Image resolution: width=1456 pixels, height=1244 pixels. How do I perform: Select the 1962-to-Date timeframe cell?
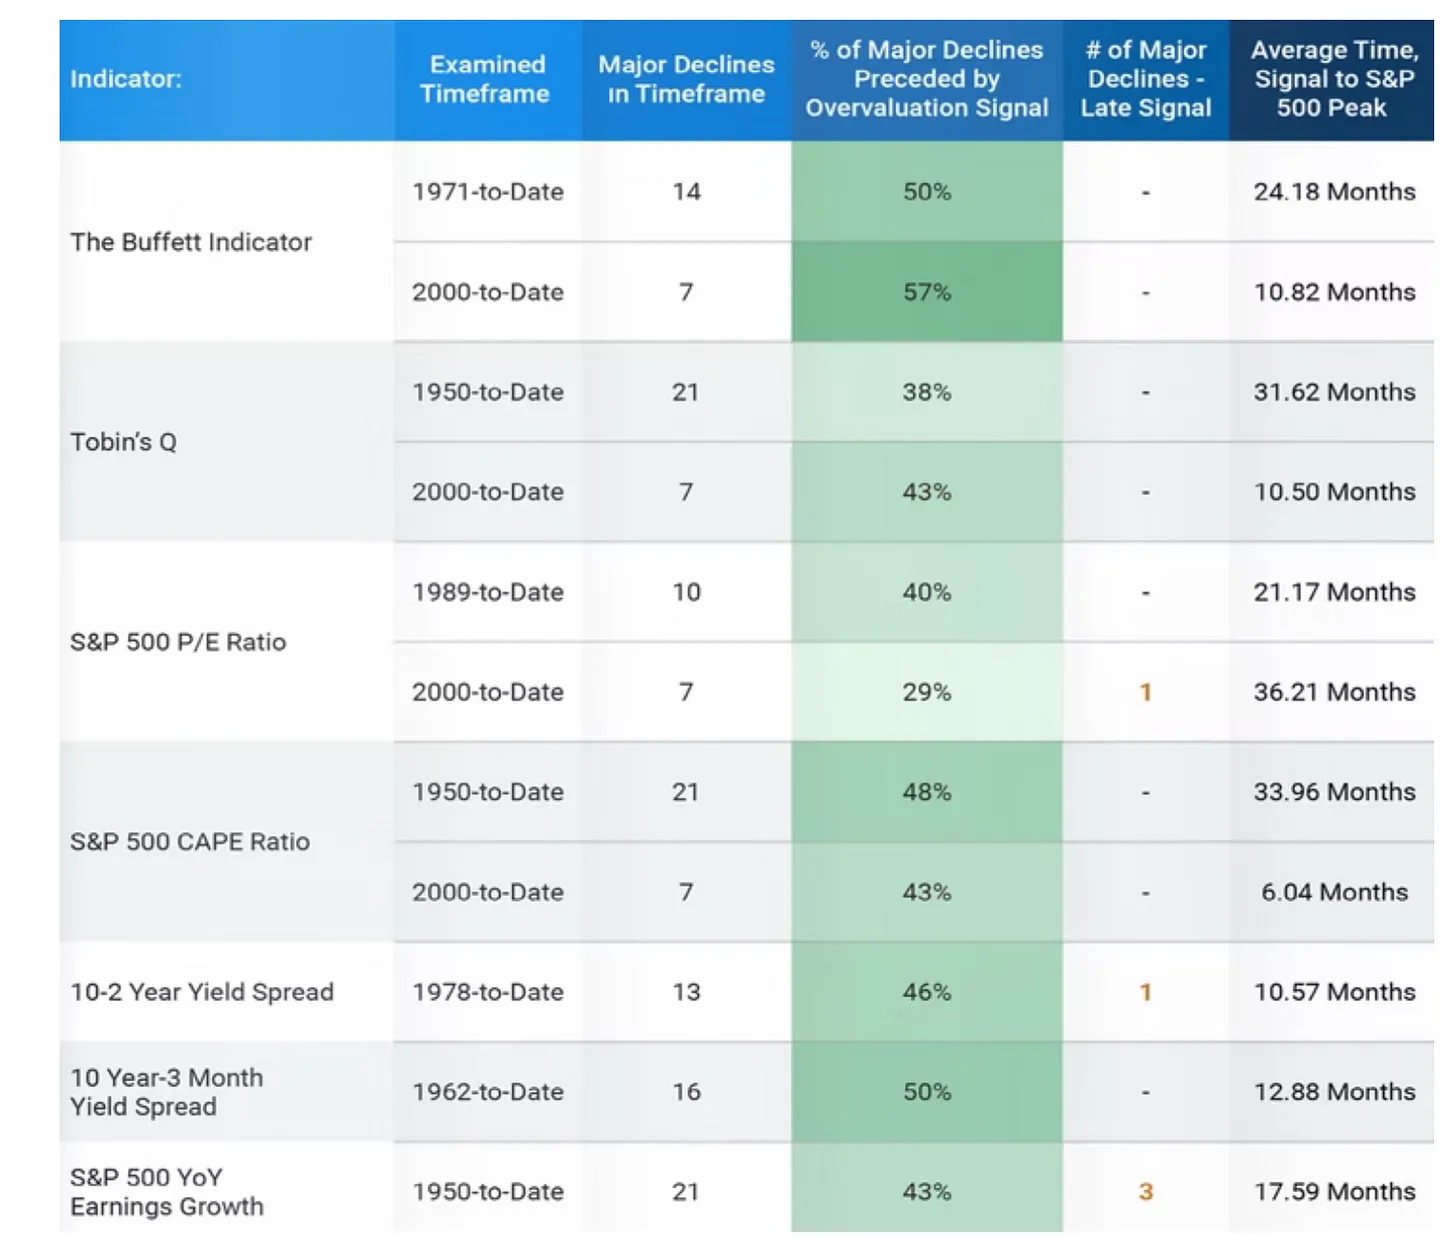coord(488,1092)
